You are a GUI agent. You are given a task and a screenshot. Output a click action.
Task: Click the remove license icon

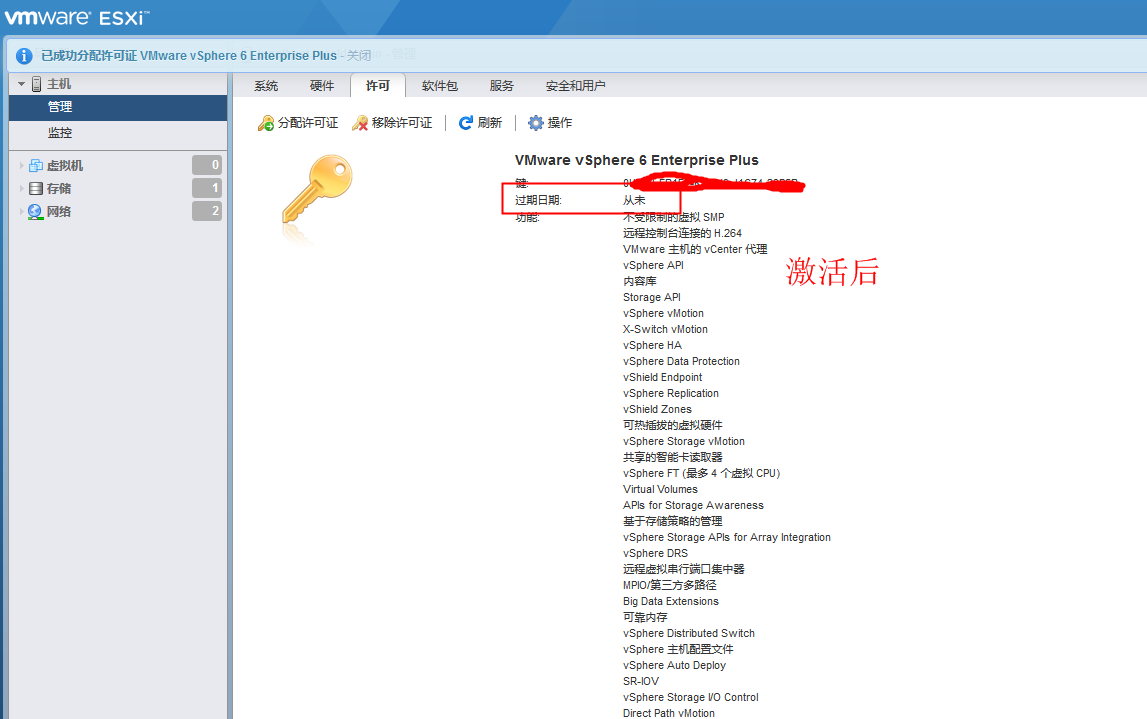point(360,123)
